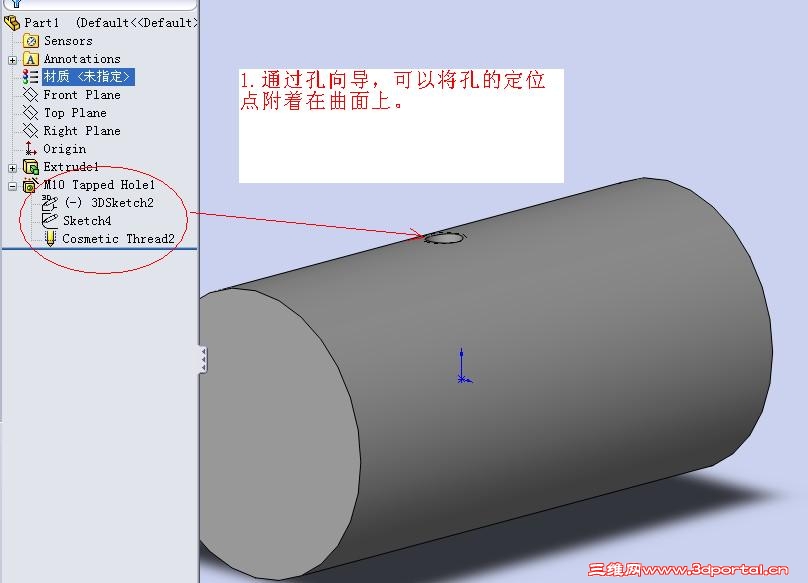
Task: Click the Extrude1 feature icon
Action: (x=31, y=167)
